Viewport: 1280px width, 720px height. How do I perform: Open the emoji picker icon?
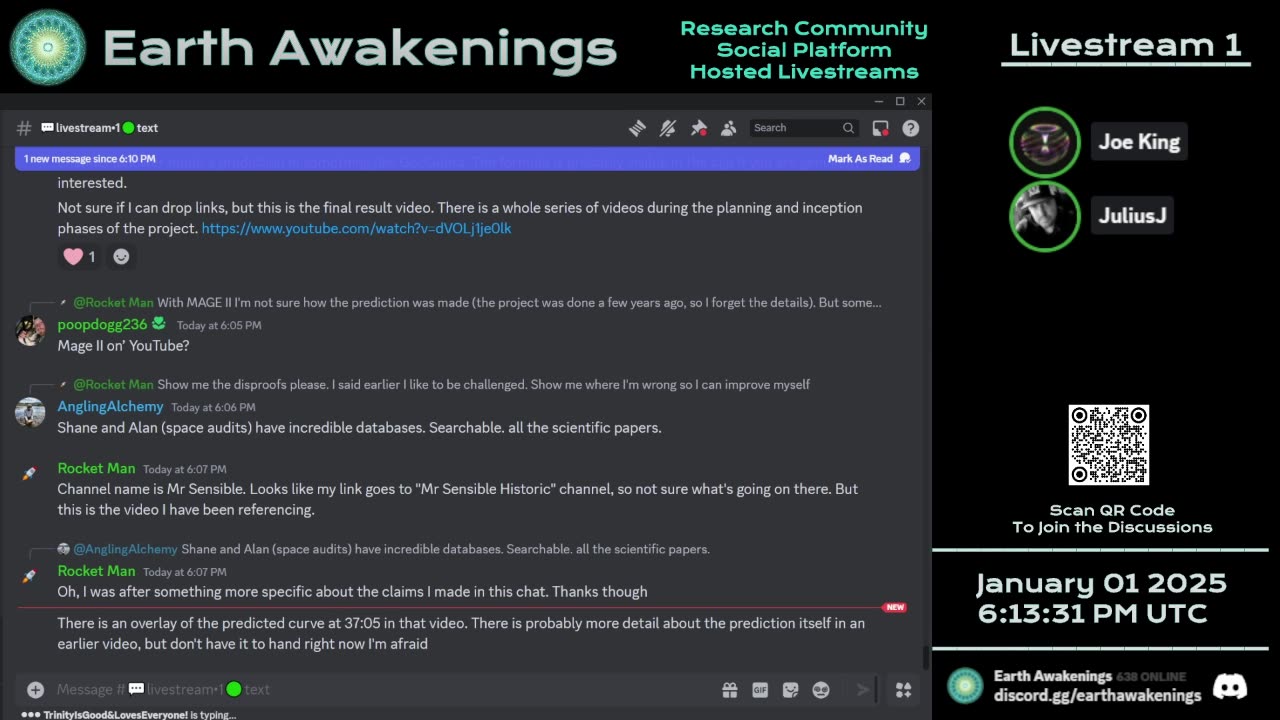821,689
